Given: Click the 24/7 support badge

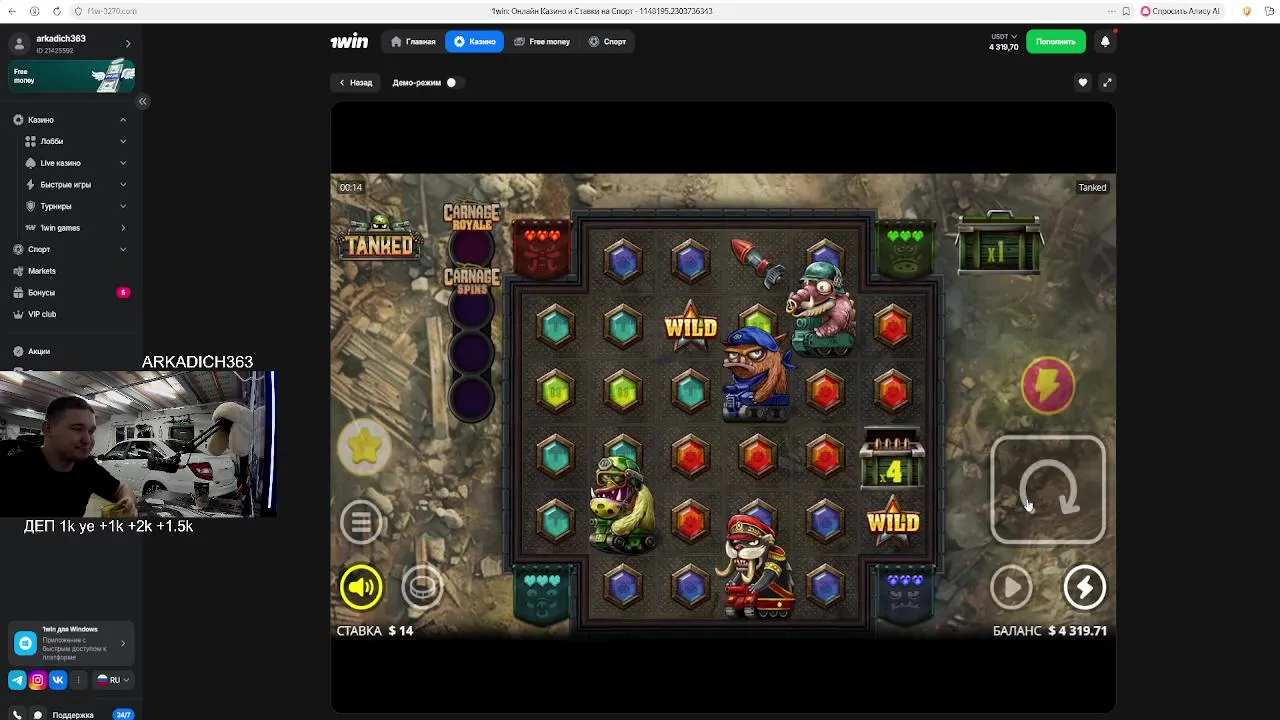Looking at the screenshot, I should point(123,715).
